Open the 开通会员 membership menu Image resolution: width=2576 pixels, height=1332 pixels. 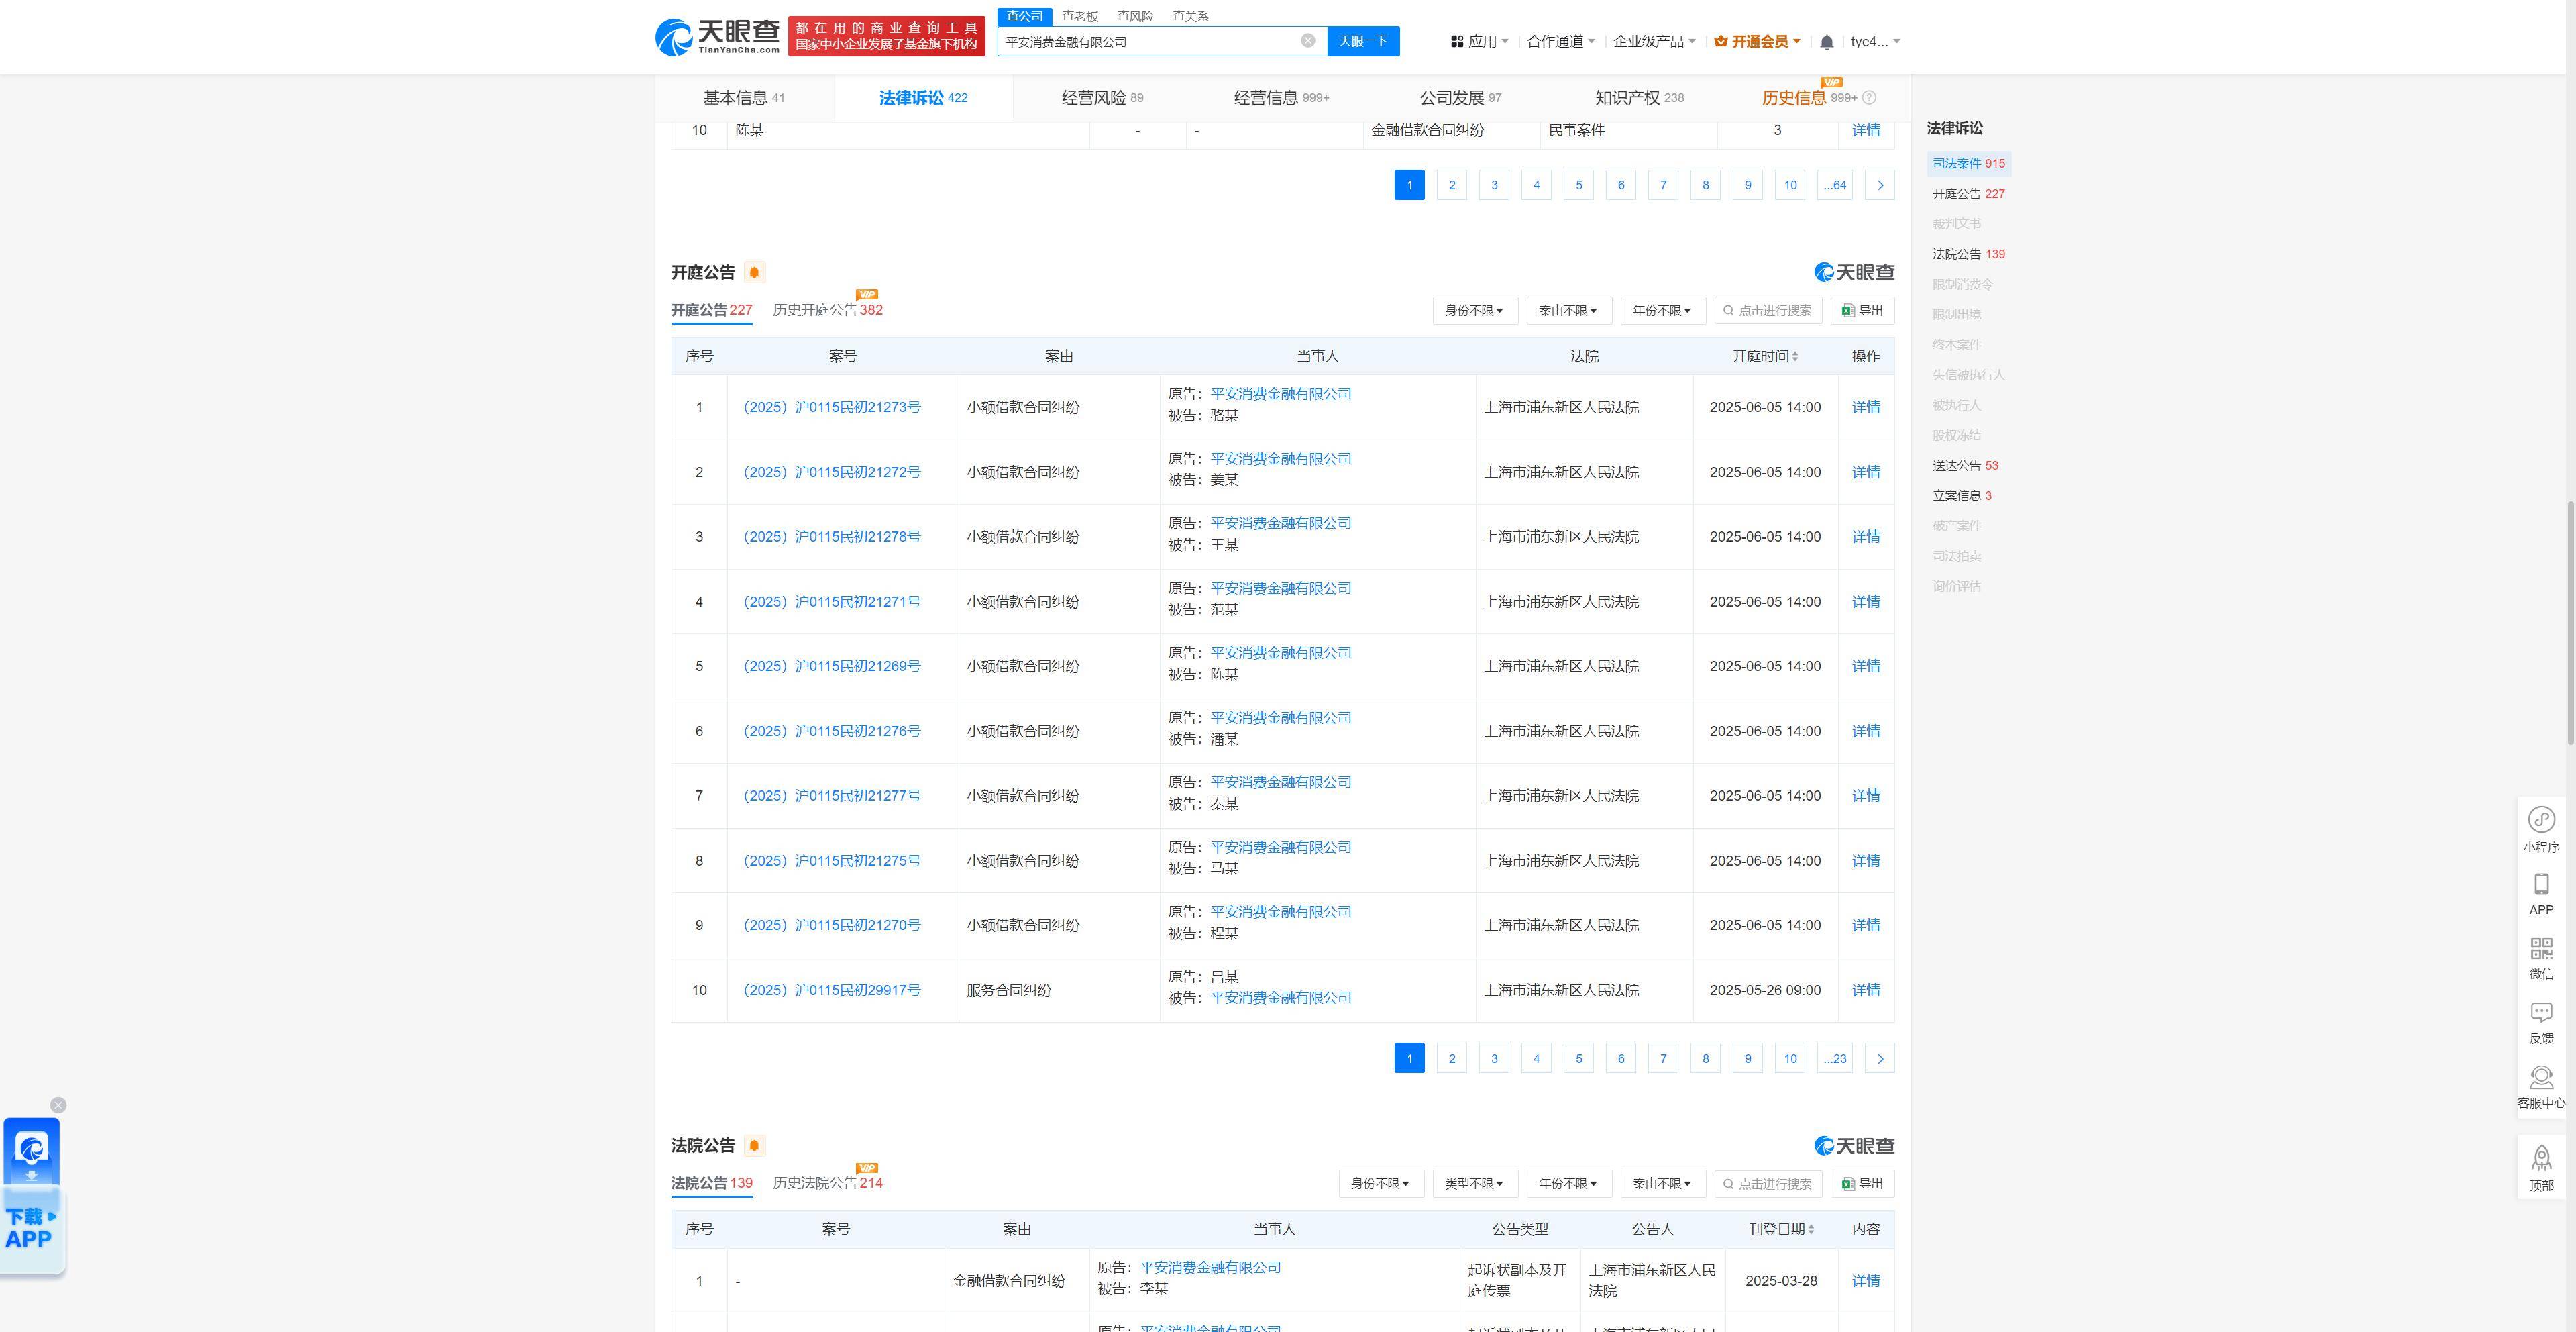[x=1756, y=41]
